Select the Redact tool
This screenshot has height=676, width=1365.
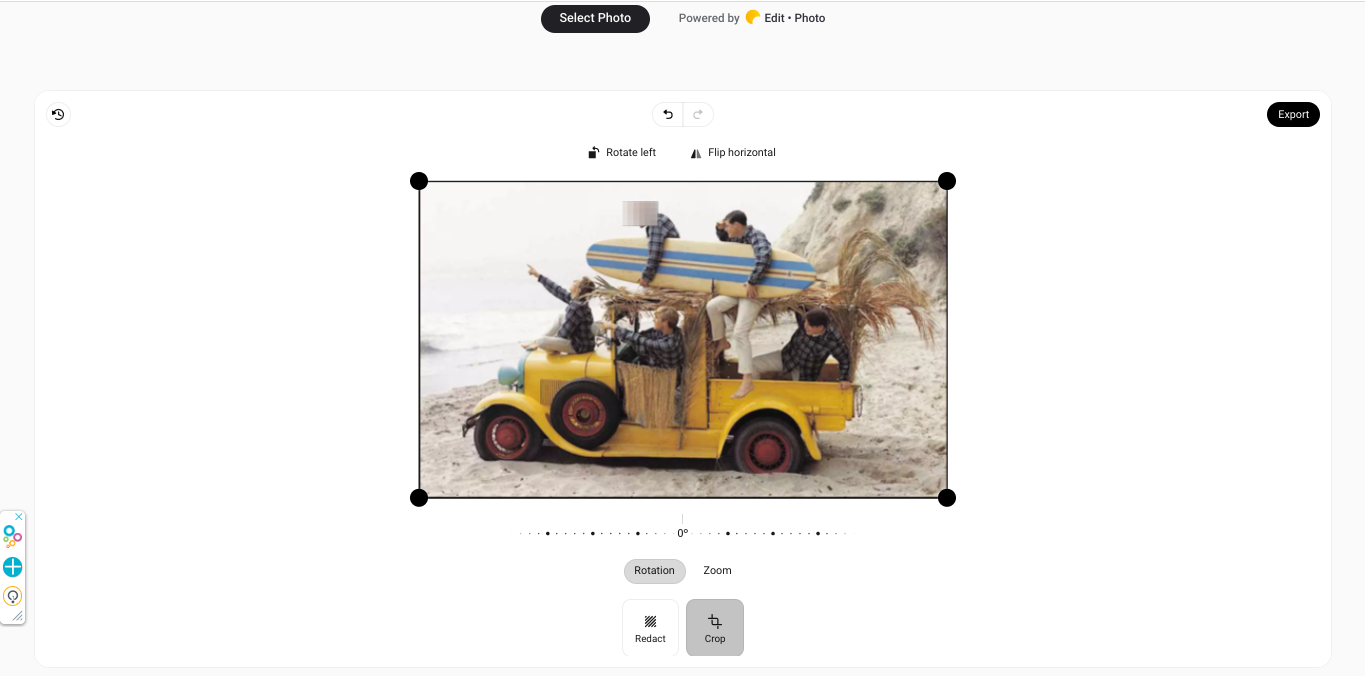tap(650, 628)
